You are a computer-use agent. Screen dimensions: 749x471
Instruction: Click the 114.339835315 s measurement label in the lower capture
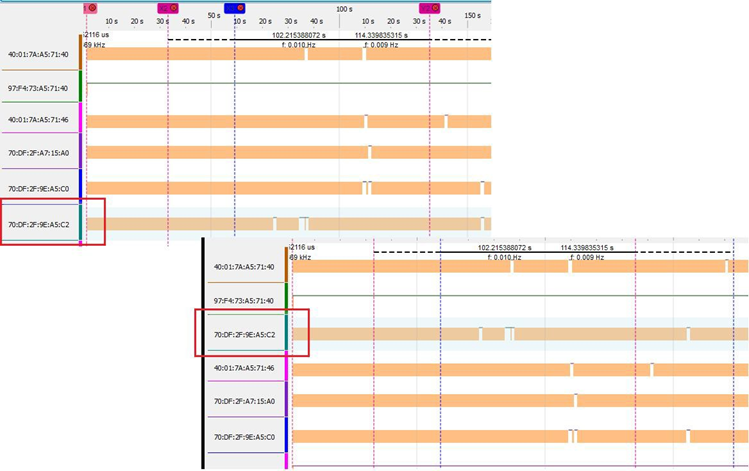pyautogui.click(x=587, y=248)
